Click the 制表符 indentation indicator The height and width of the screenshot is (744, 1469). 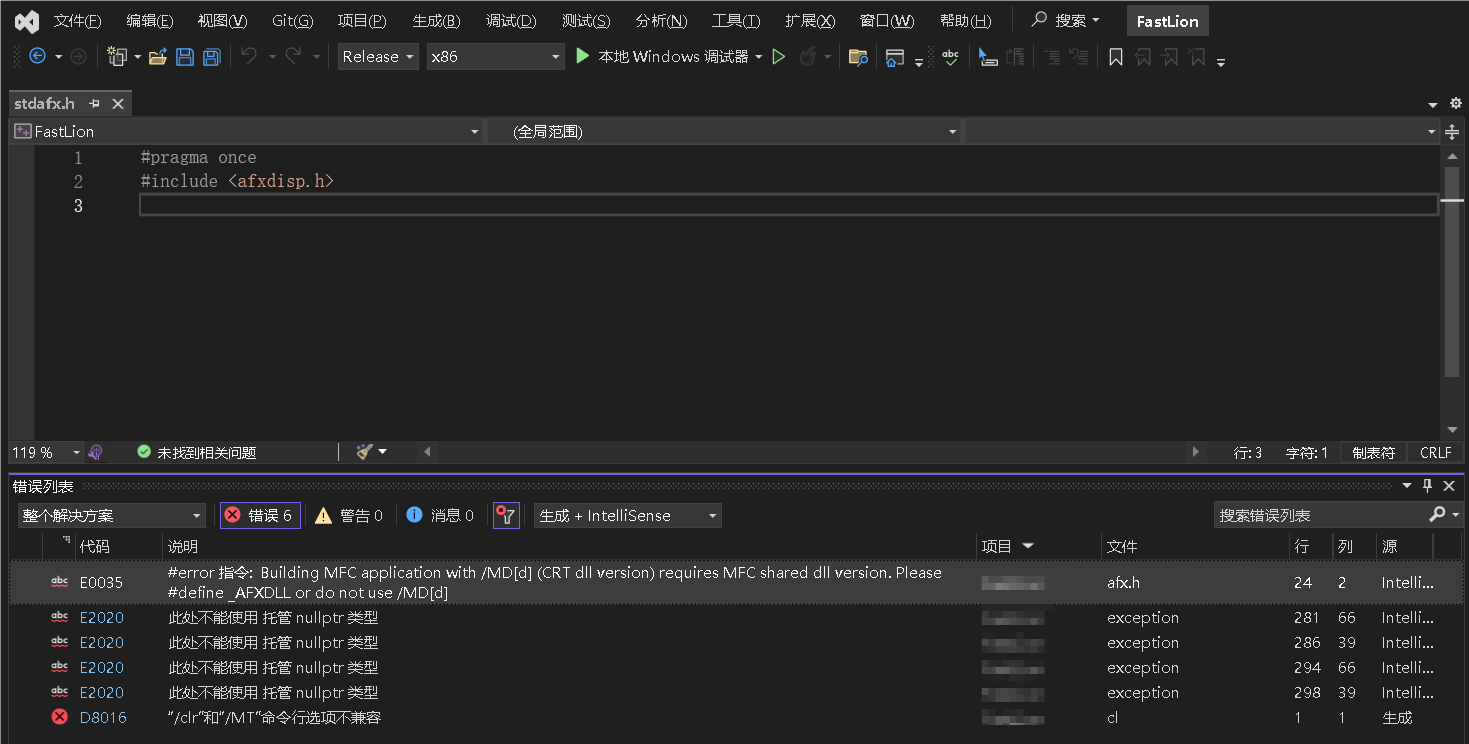pyautogui.click(x=1373, y=453)
